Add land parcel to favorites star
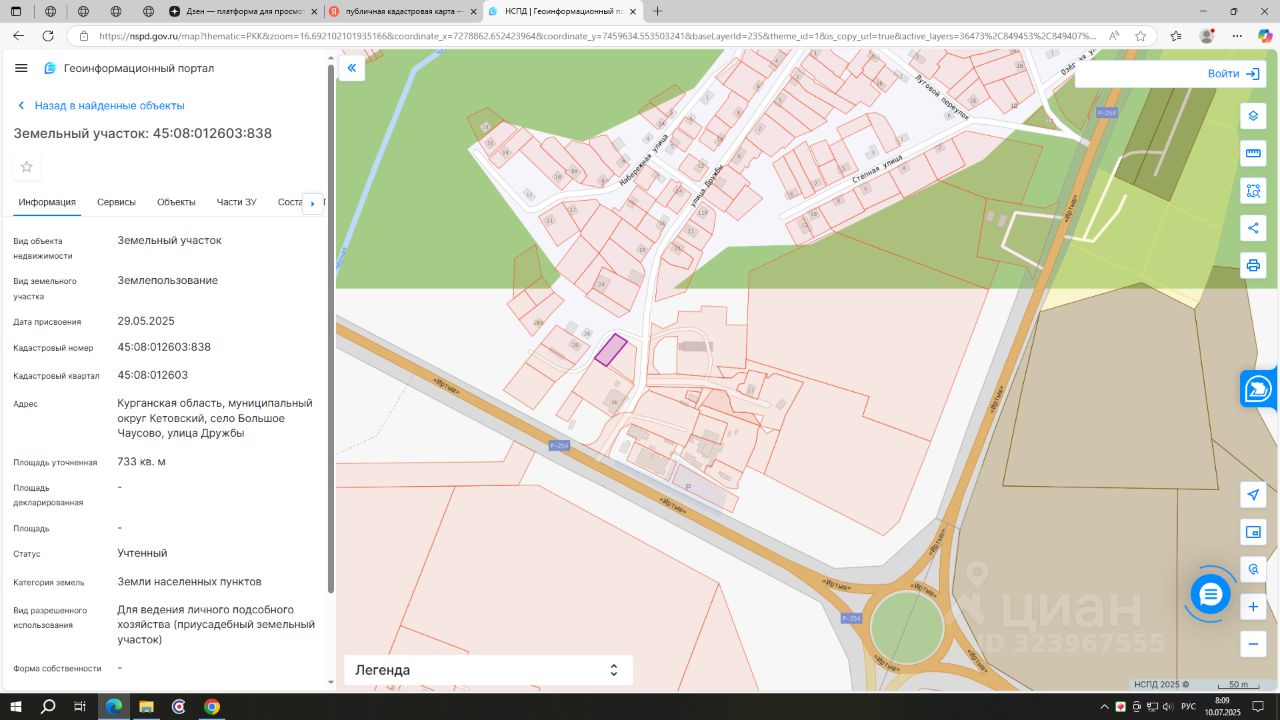Screen dimensions: 1280x720 (x=27, y=167)
